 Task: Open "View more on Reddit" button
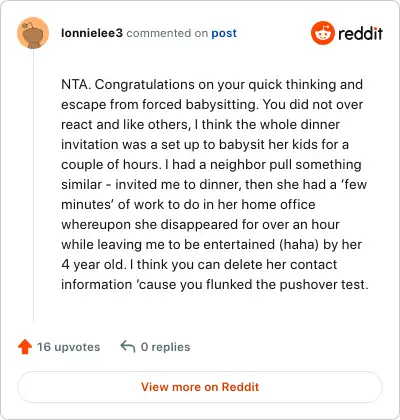tap(200, 387)
